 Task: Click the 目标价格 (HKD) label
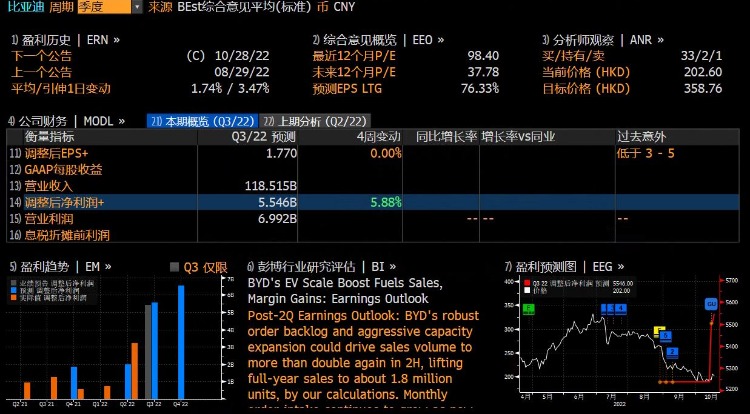coord(586,88)
